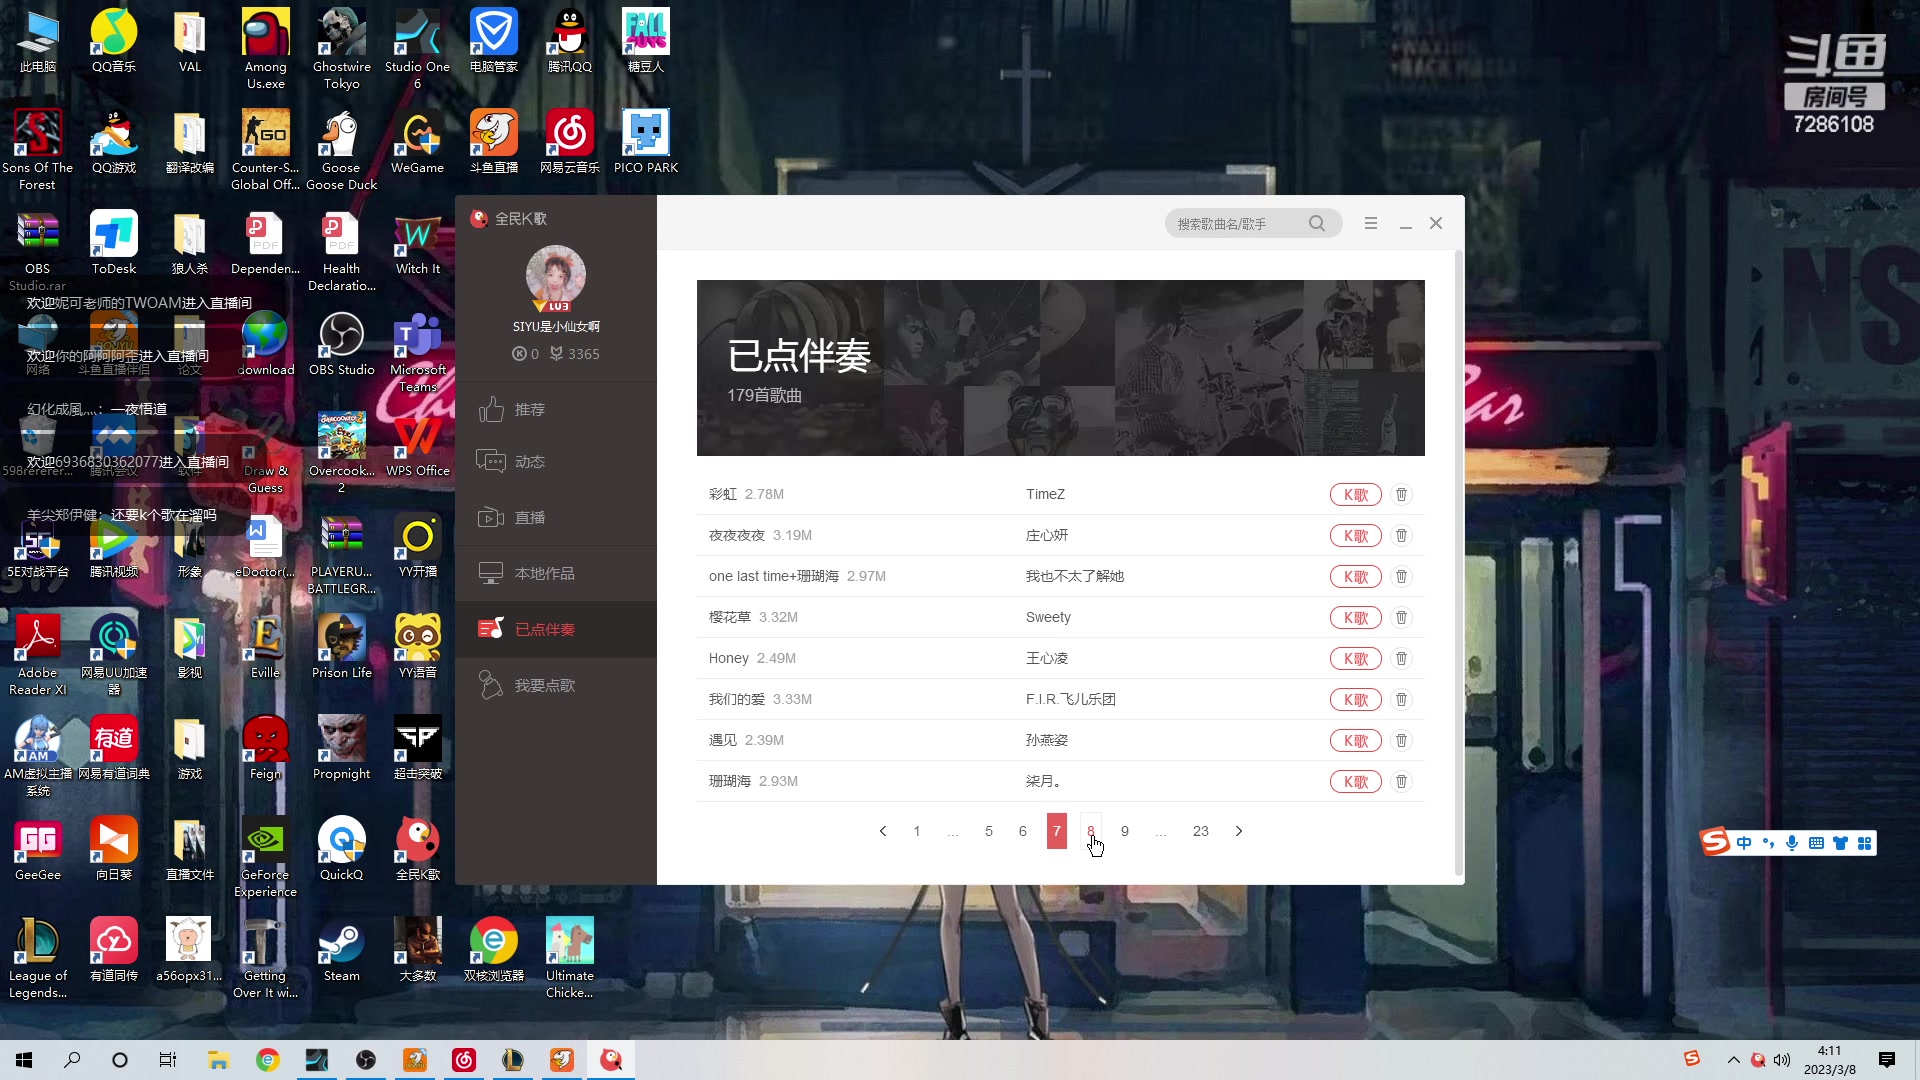Switch to the 已点伴奏 sidebar entry
This screenshot has height=1080, width=1920.
(x=544, y=629)
